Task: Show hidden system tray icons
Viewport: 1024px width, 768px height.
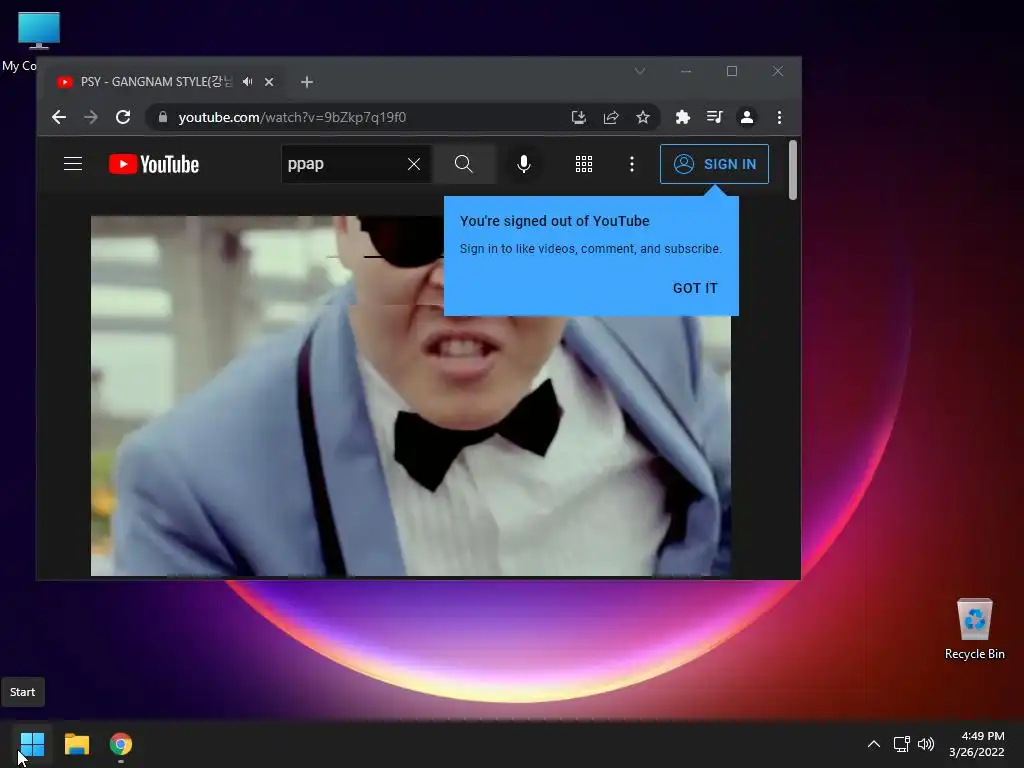Action: click(x=874, y=744)
